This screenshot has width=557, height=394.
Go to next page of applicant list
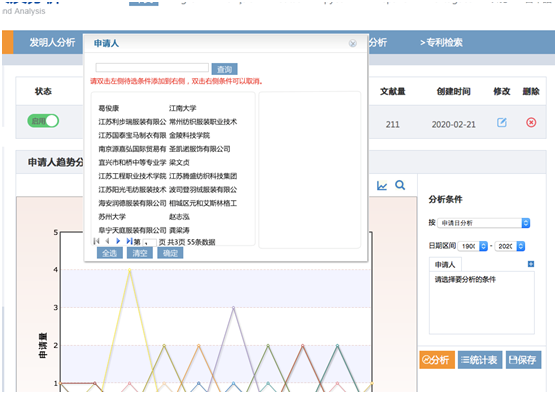pos(118,241)
